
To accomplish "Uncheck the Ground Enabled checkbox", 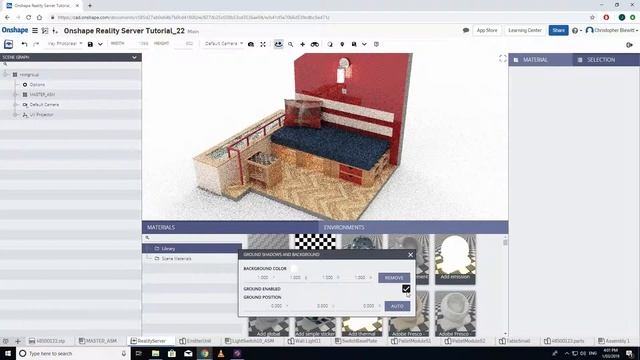I will 406,289.
